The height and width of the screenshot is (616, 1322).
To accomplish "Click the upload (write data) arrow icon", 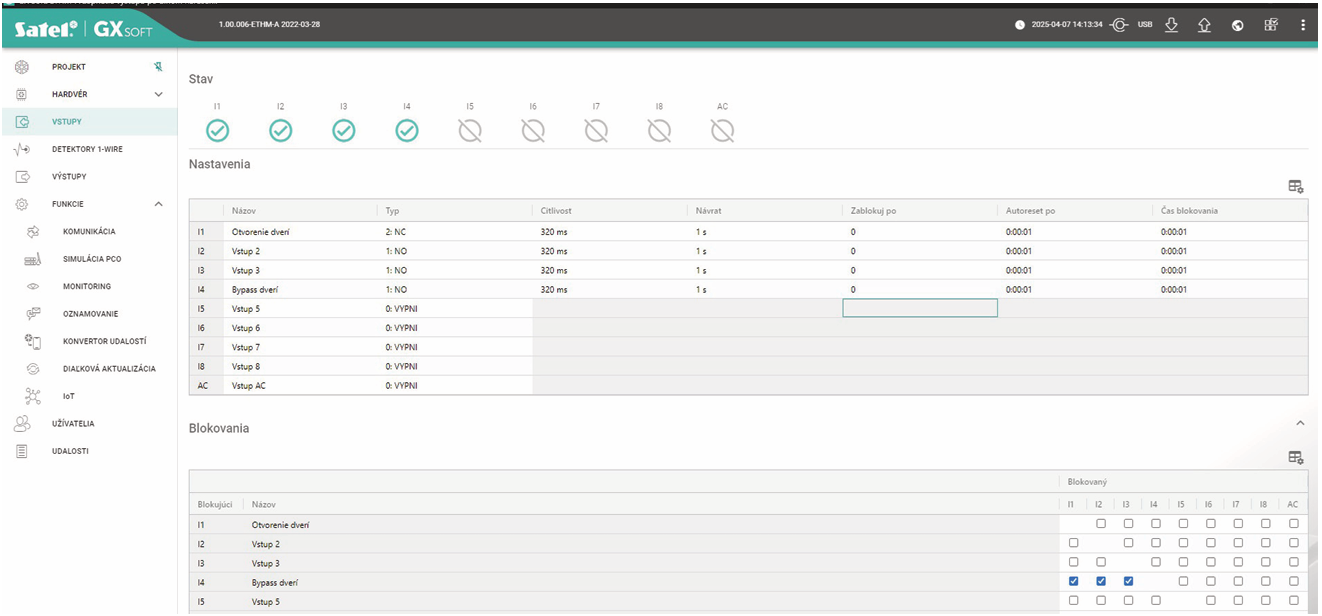I will click(1205, 25).
